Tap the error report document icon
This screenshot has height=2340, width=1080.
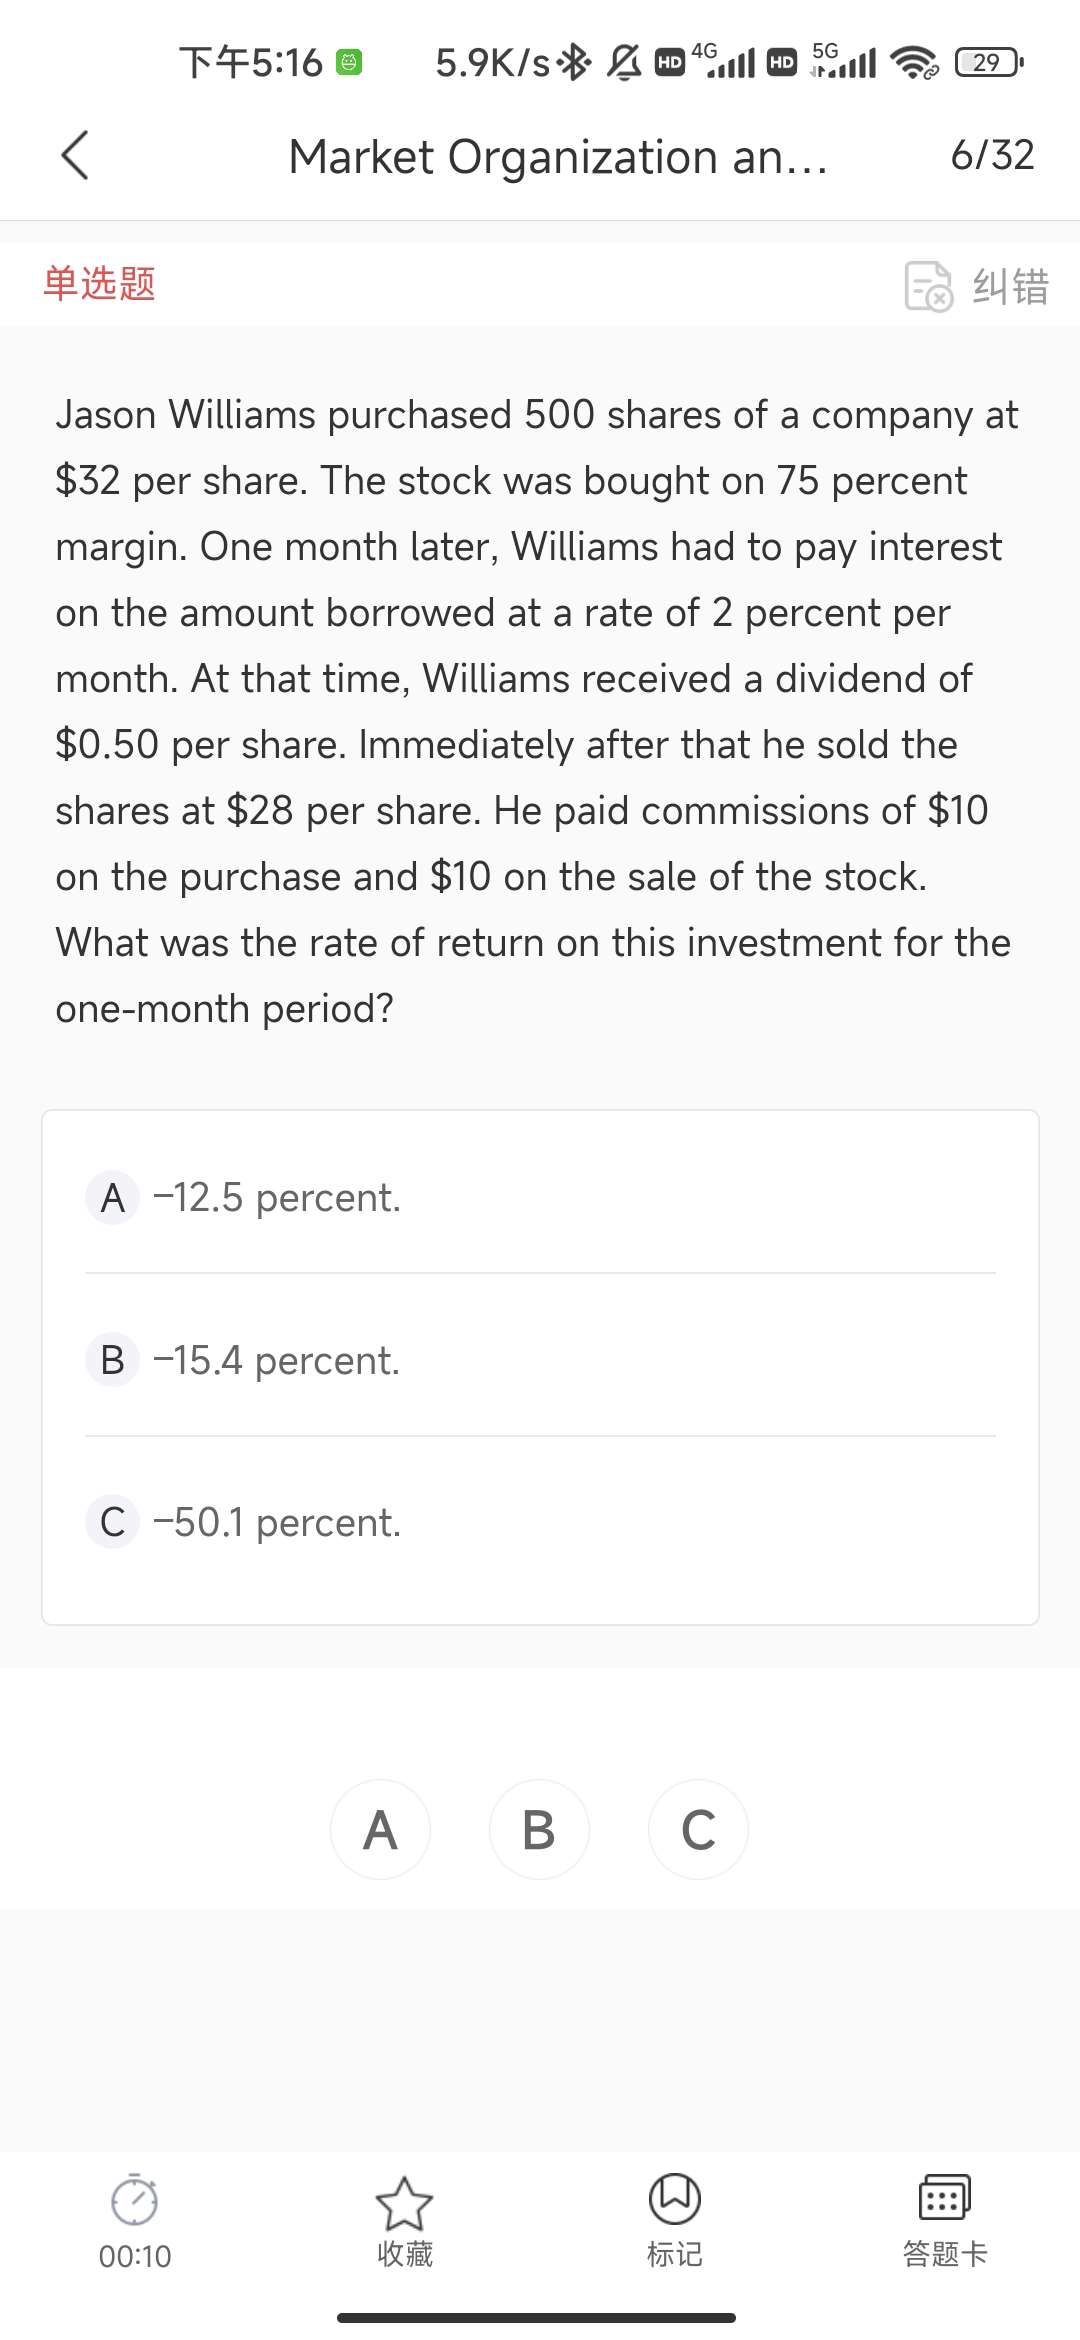coord(928,286)
